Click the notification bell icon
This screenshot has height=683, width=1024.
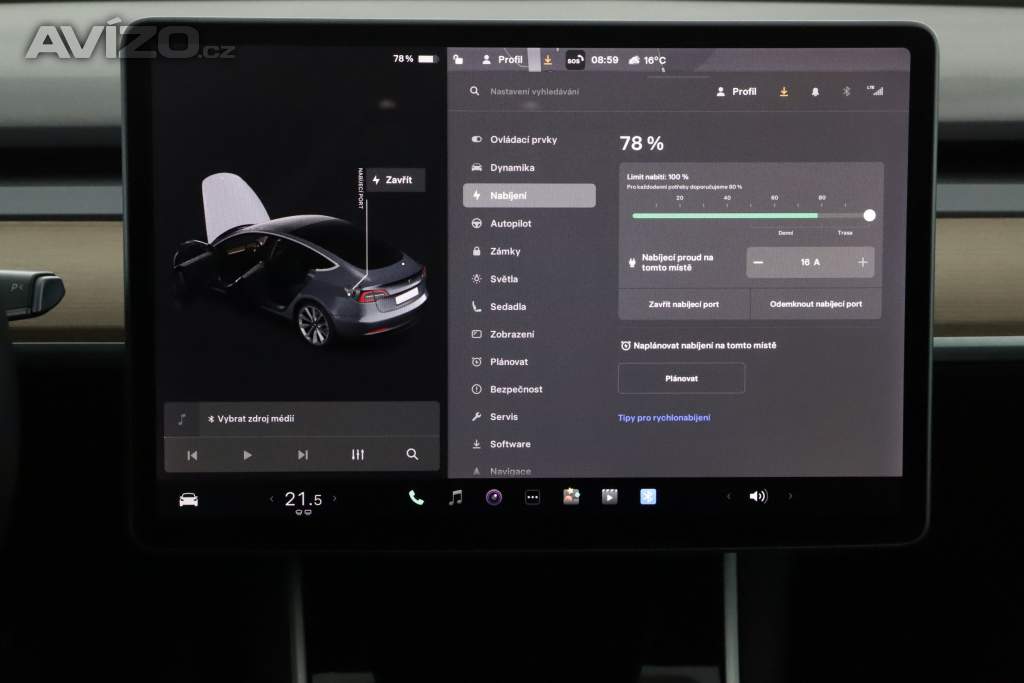pos(815,92)
